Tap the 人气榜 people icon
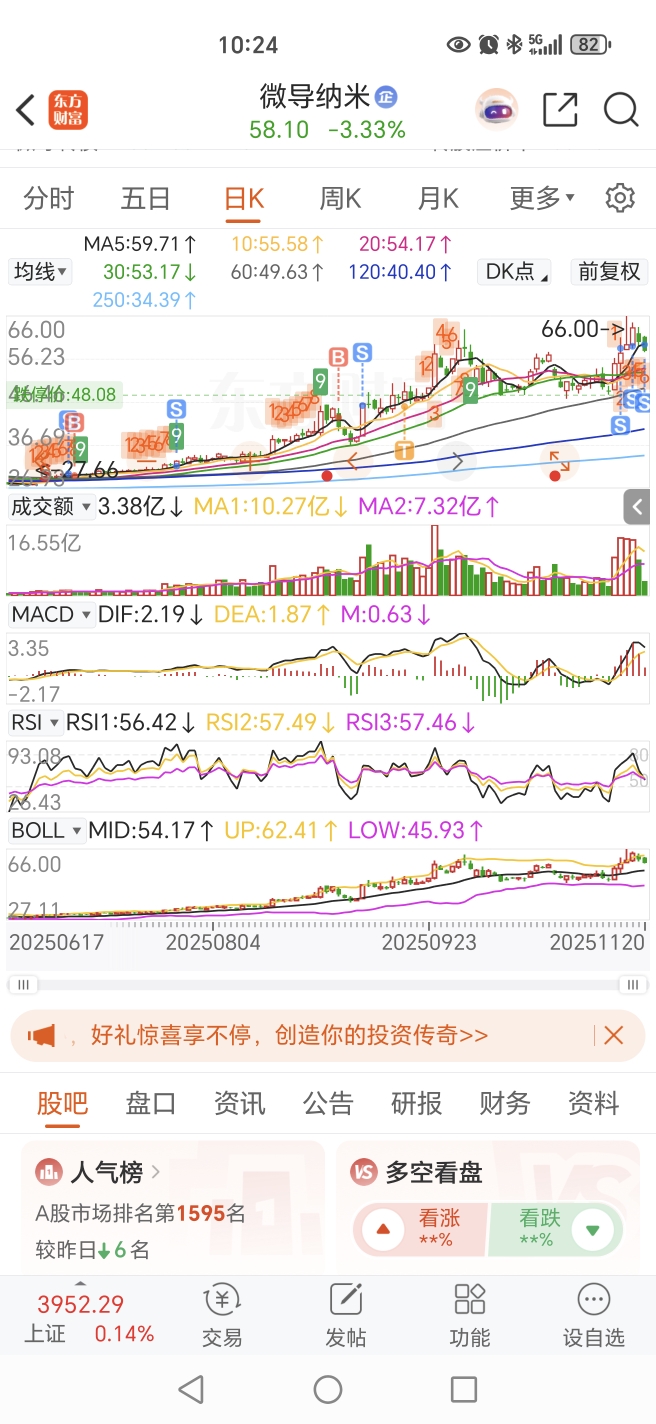Viewport: 656px width, 1424px height. (49, 1171)
